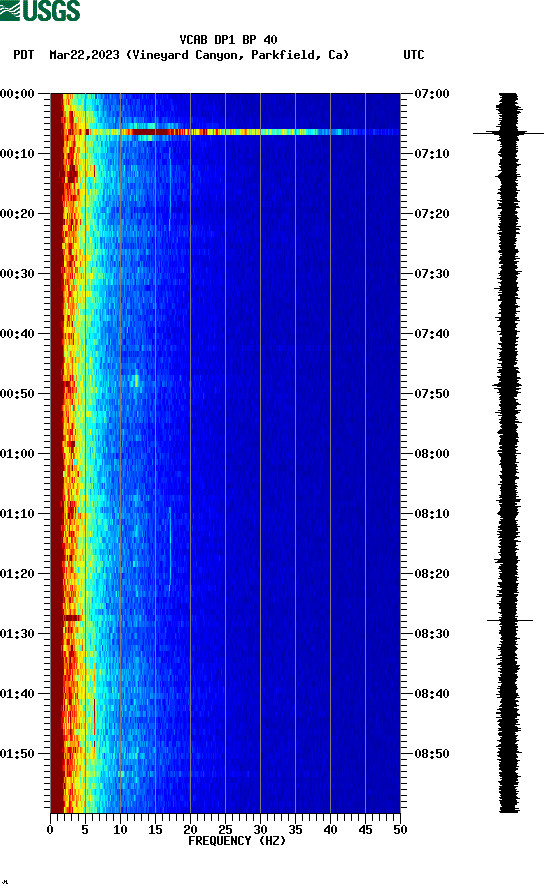Click the '20' frequency axis tick label
Viewport: 552px width, 893px height.
point(190,830)
